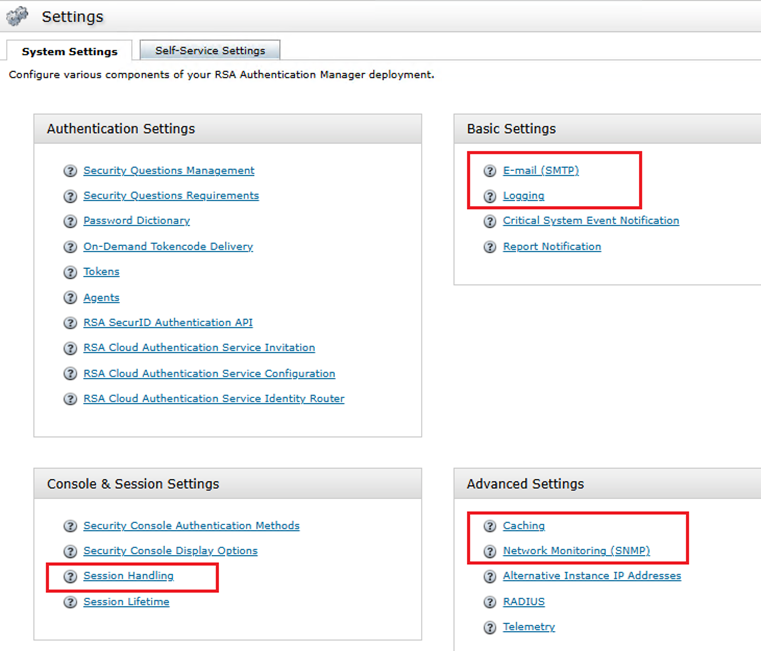761x651 pixels.
Task: Click help icon beside Caching link
Action: (490, 526)
